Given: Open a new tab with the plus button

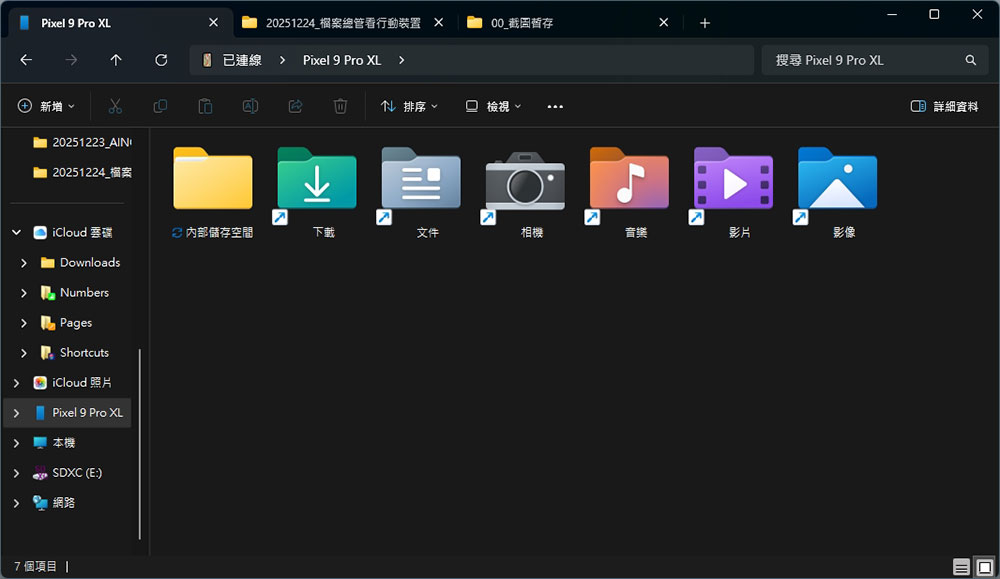Looking at the screenshot, I should pos(705,21).
